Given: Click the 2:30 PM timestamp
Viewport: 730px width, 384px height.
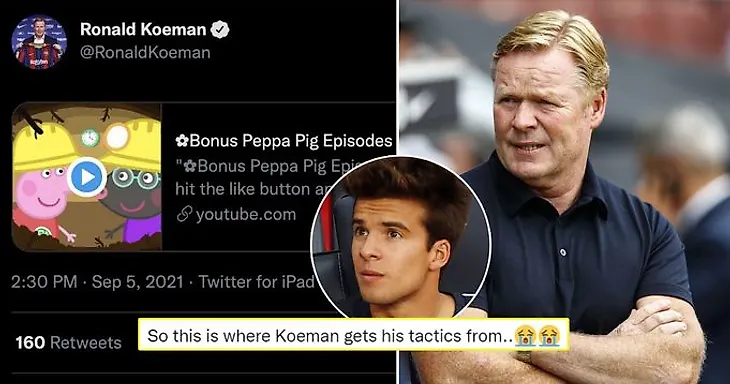Looking at the screenshot, I should [44, 282].
